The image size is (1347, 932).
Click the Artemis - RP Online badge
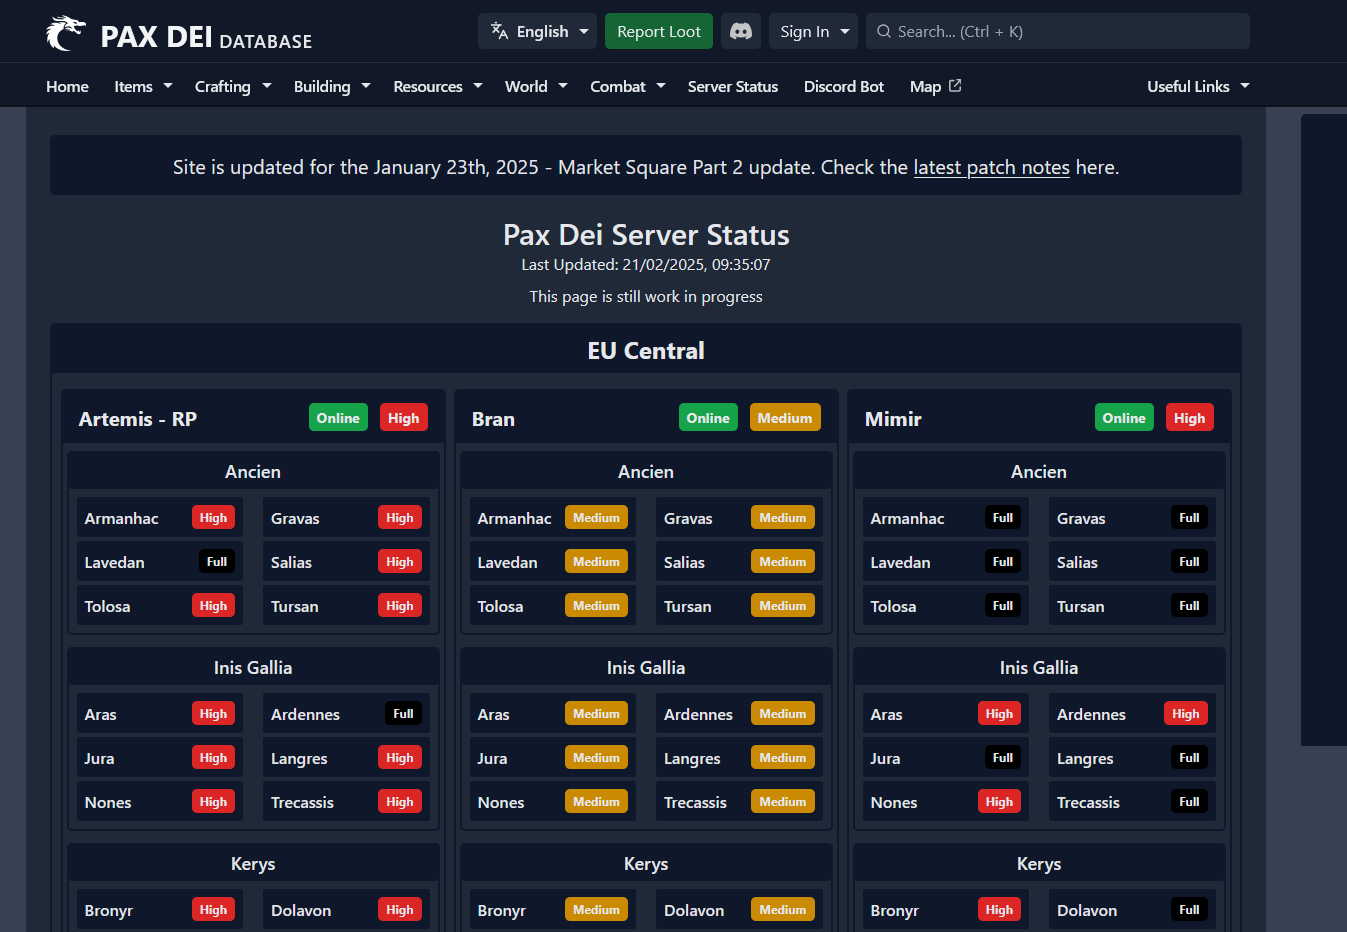(x=338, y=418)
